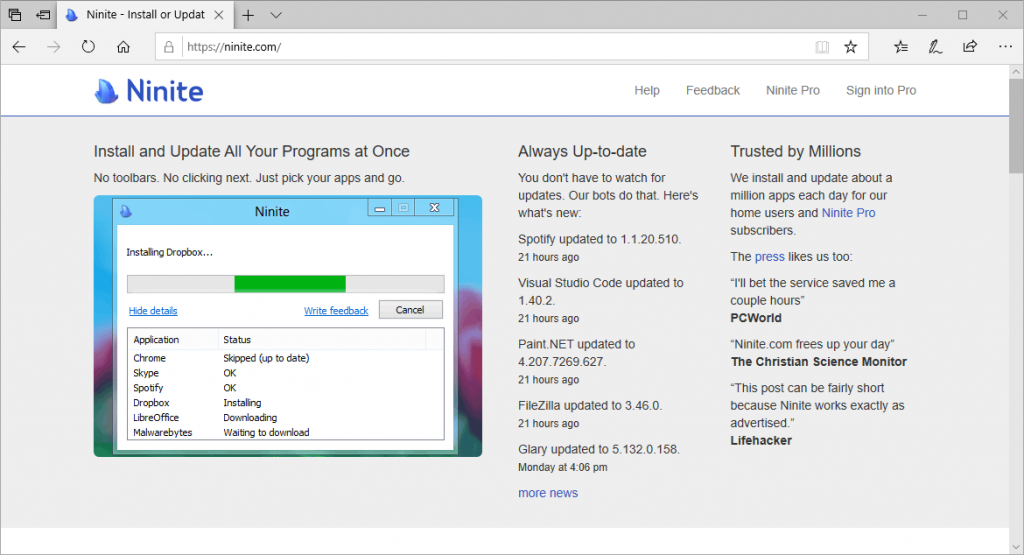1024x555 pixels.
Task: Click the lock icon in address bar
Action: (x=169, y=47)
